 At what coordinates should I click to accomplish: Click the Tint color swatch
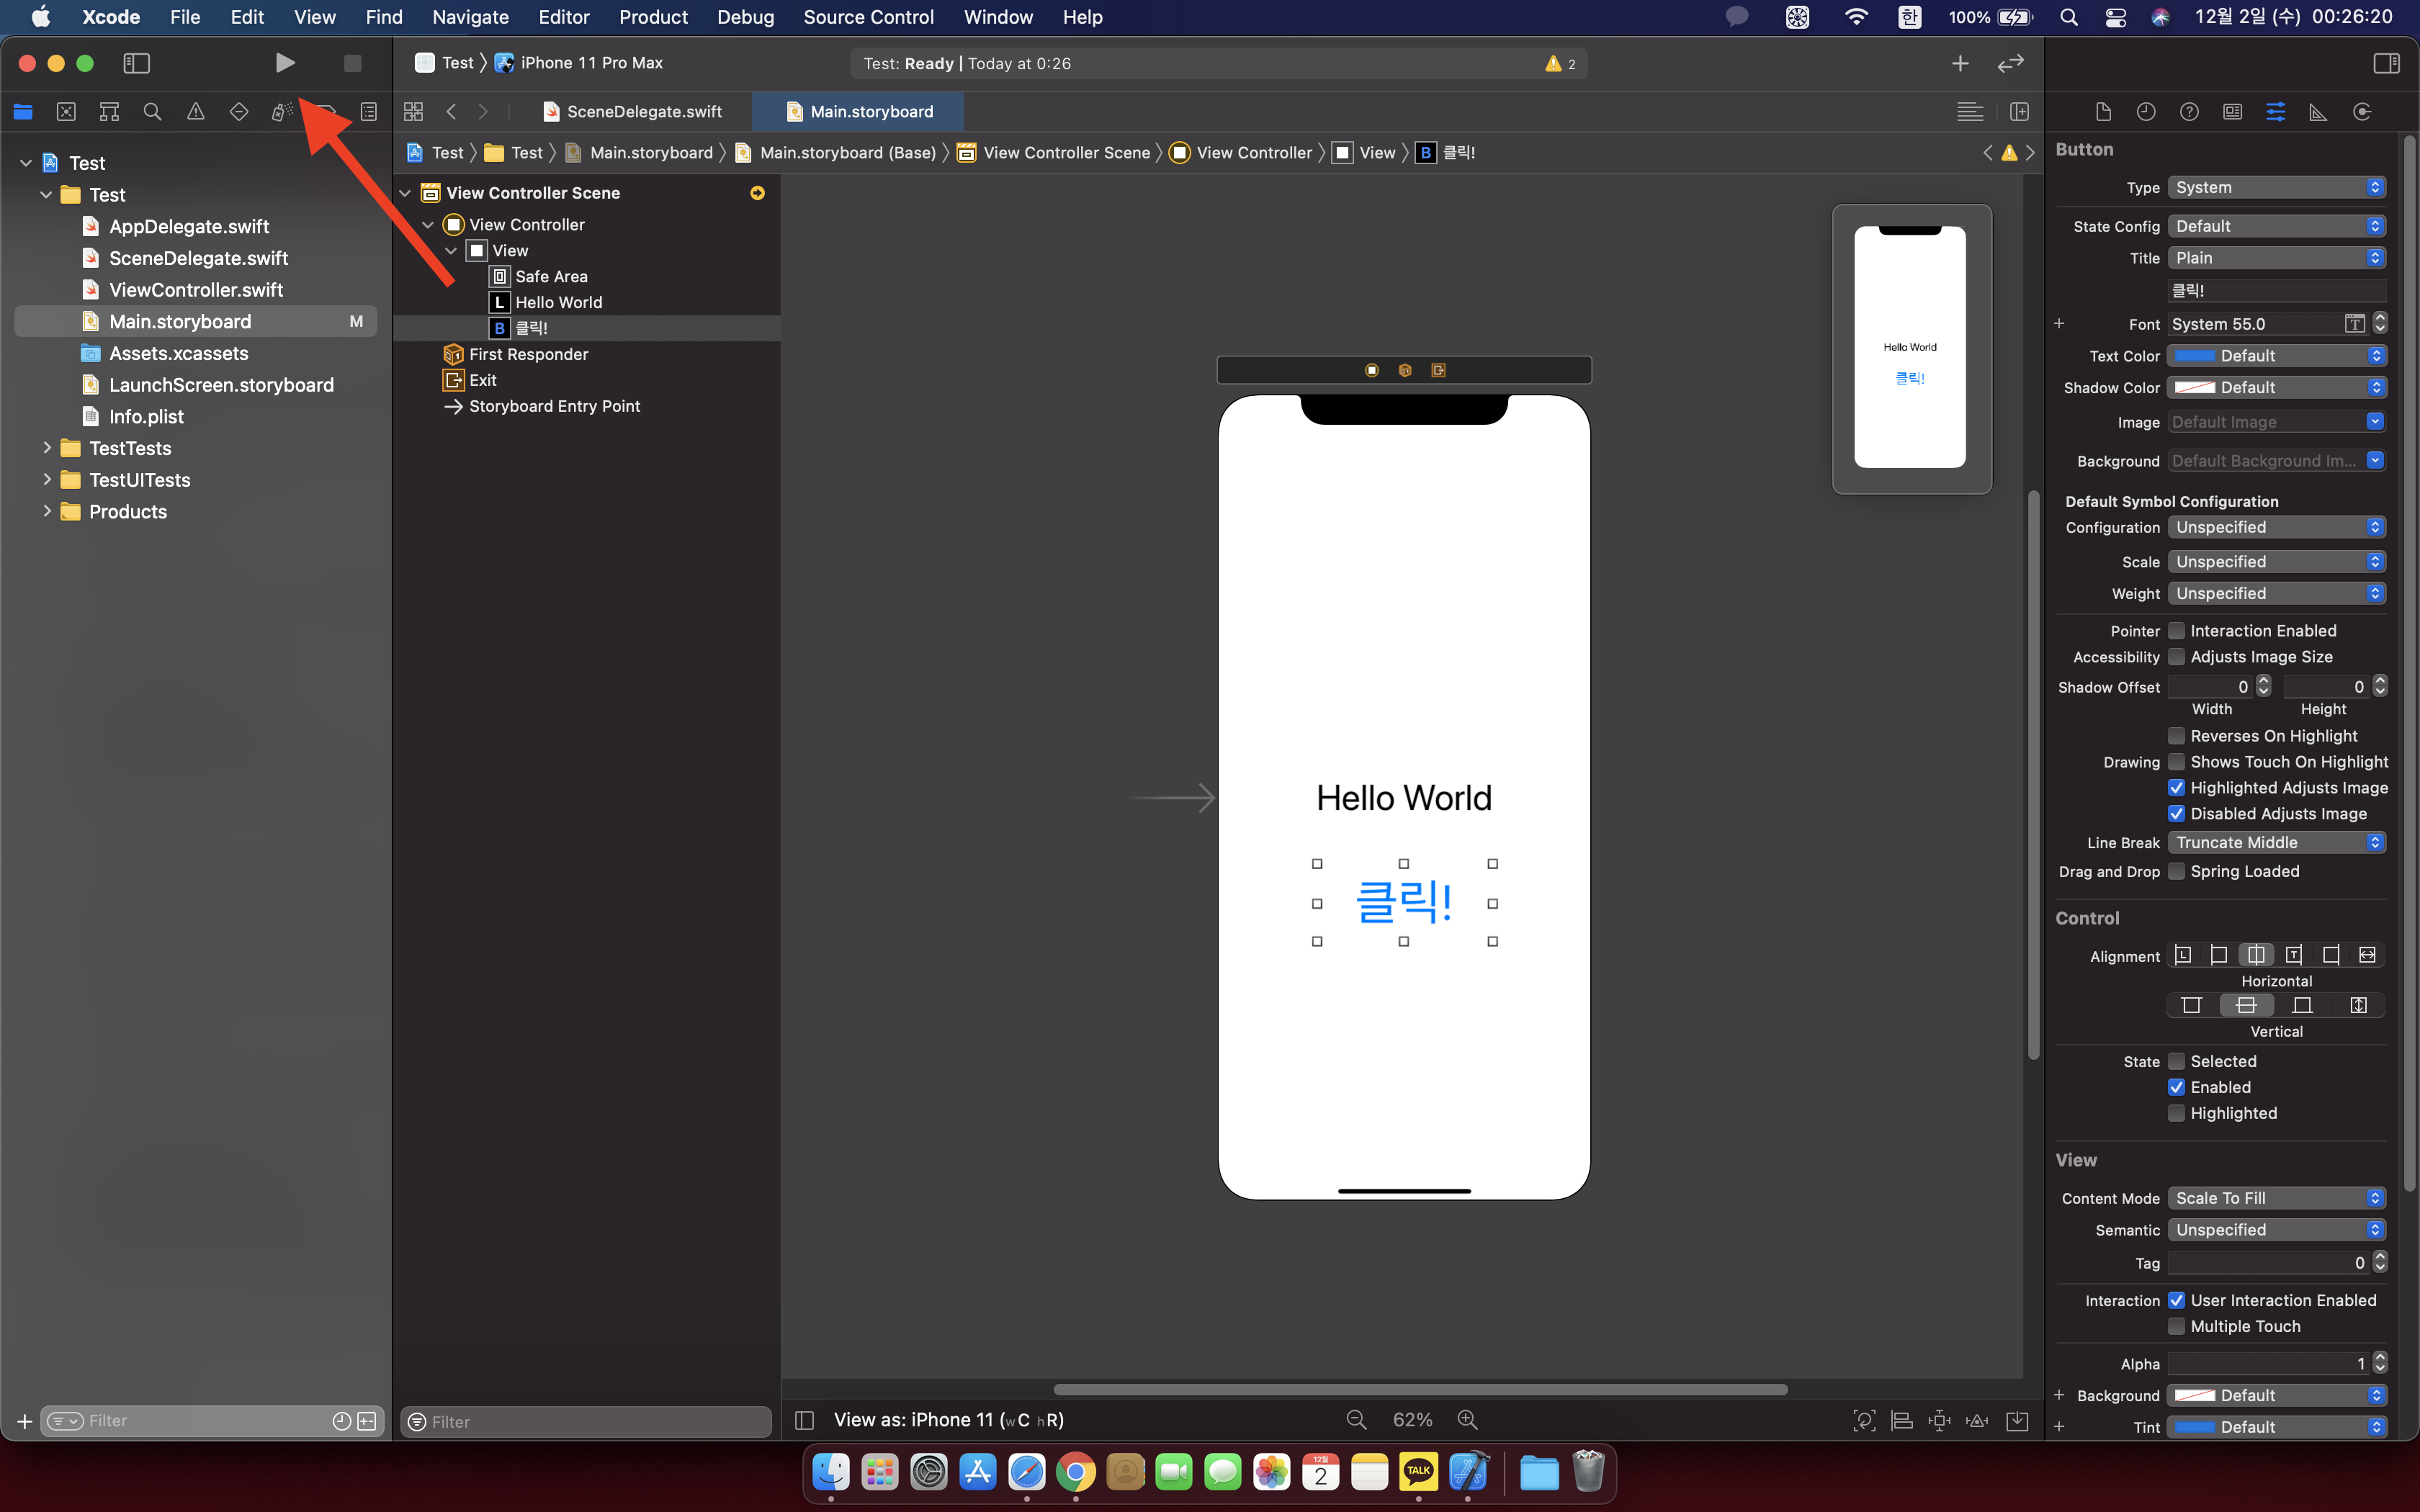click(2196, 1427)
